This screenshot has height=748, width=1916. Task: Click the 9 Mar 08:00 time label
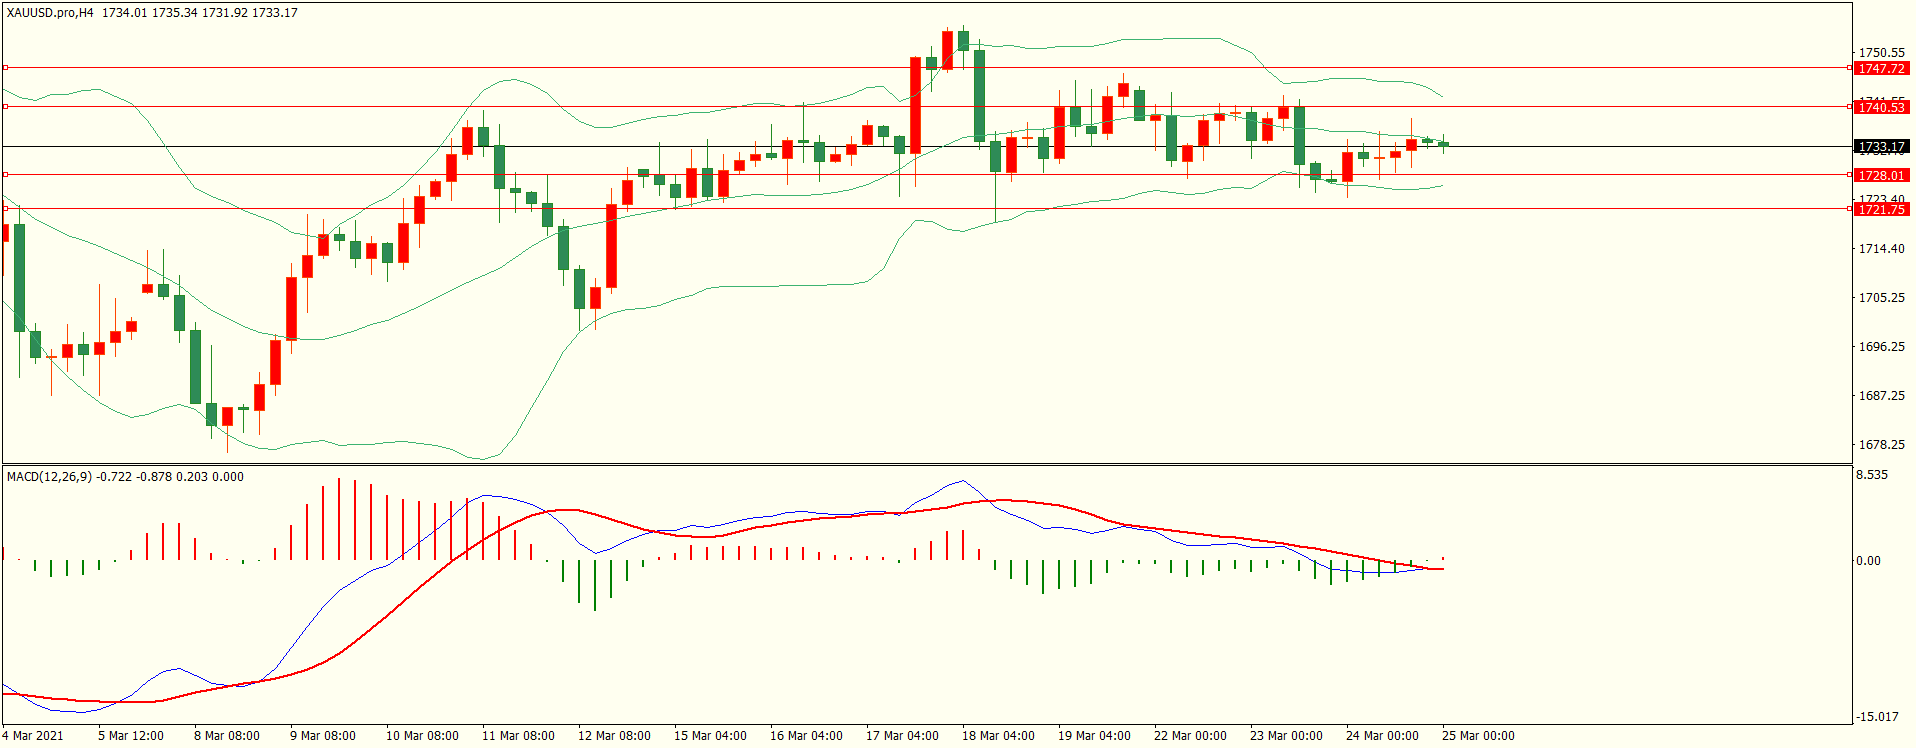pyautogui.click(x=323, y=736)
